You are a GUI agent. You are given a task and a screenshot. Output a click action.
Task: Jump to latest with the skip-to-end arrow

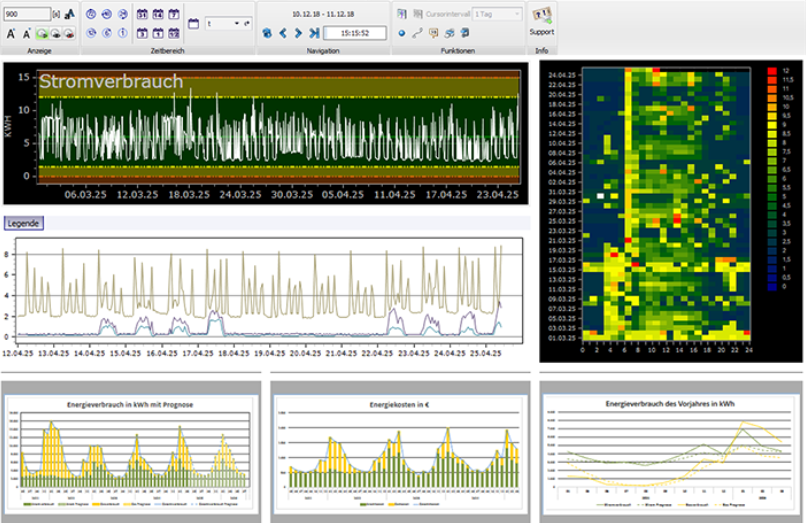coord(314,33)
